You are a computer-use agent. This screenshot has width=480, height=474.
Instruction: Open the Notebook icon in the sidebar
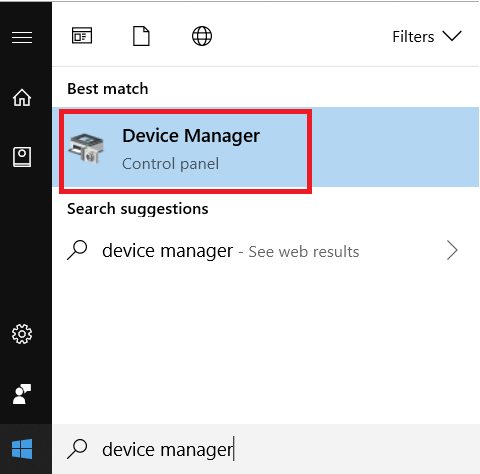point(22,157)
